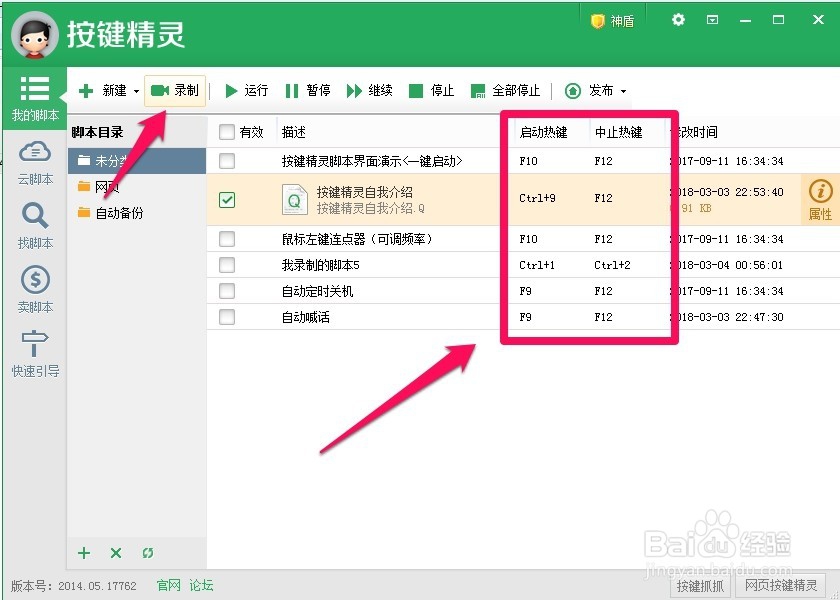Sort by the 描述 column header

point(294,132)
